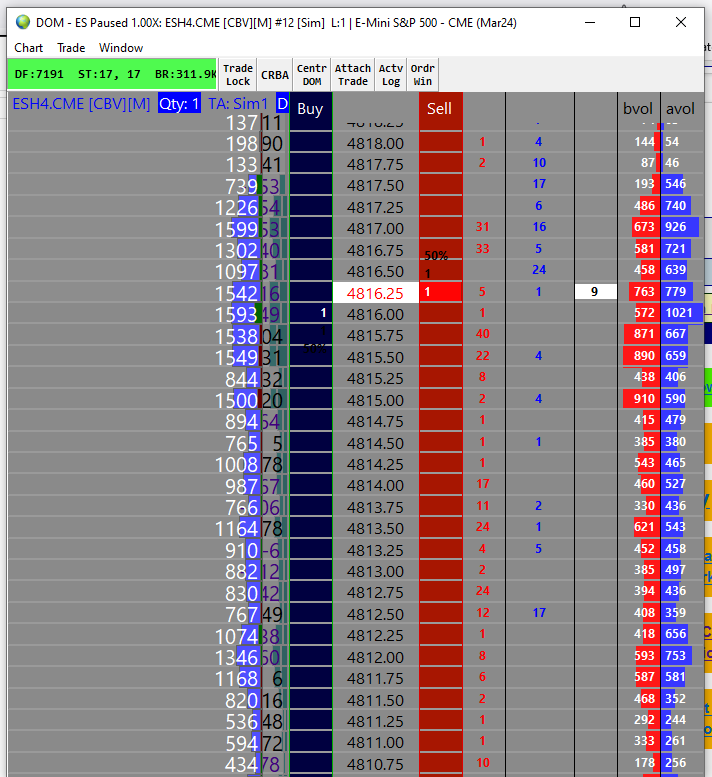The width and height of the screenshot is (712, 777).
Task: Click the green DF:7191 status bar
Action: click(112, 74)
